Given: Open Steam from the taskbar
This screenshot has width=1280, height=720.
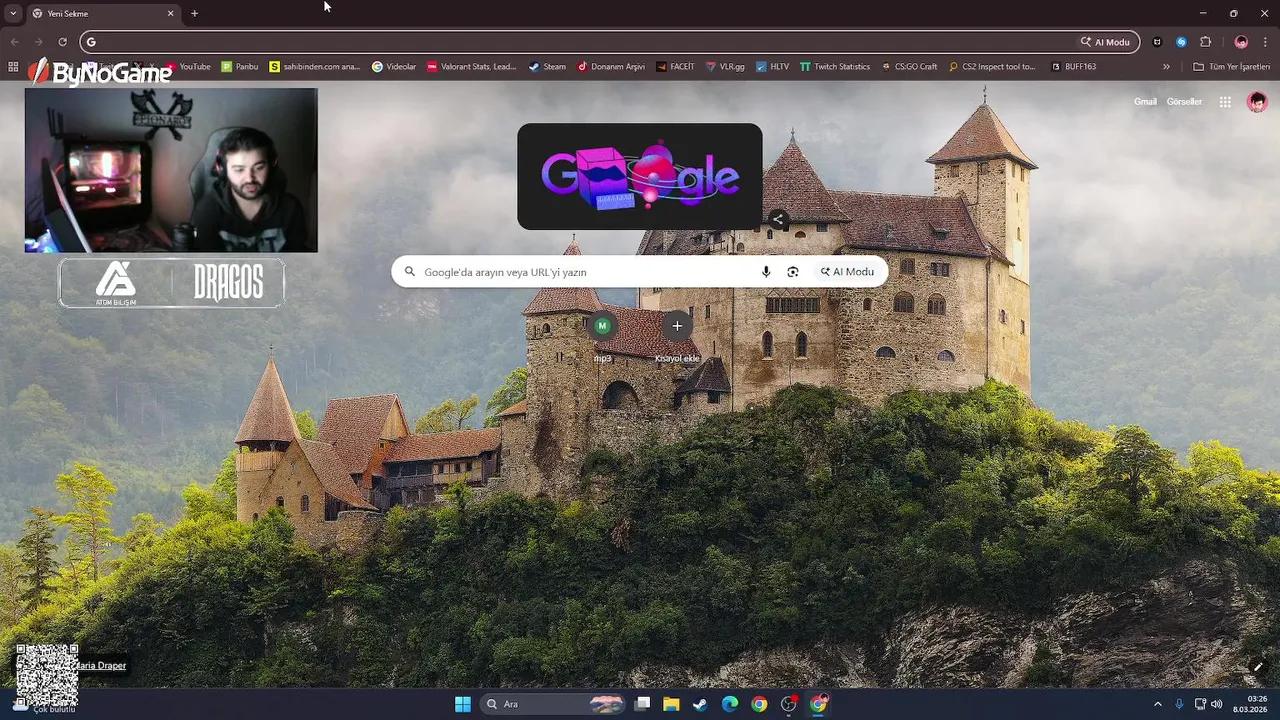Looking at the screenshot, I should pyautogui.click(x=700, y=704).
